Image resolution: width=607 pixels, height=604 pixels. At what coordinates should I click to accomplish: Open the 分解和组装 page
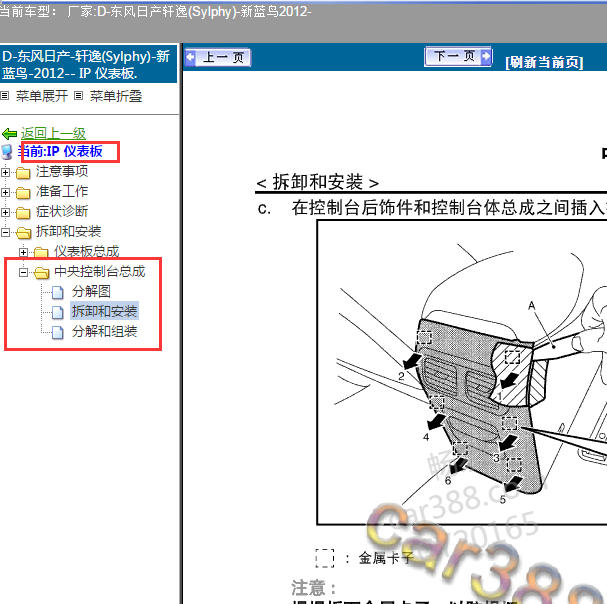pos(105,331)
